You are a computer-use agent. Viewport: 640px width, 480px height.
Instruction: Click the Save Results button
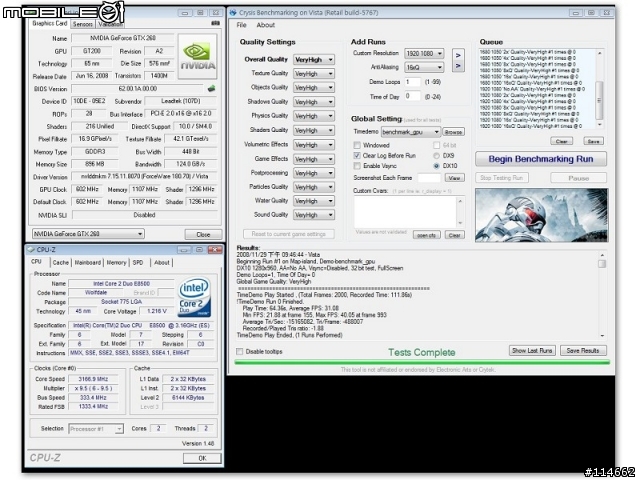tap(583, 351)
